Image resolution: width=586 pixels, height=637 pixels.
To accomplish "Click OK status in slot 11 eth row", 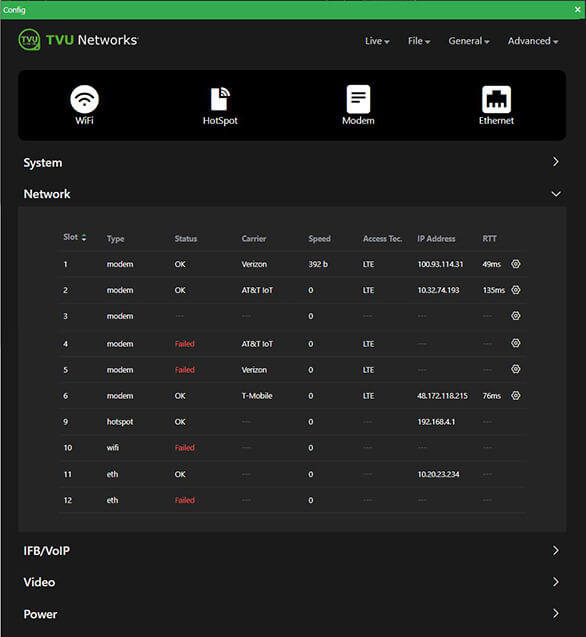I will point(180,474).
